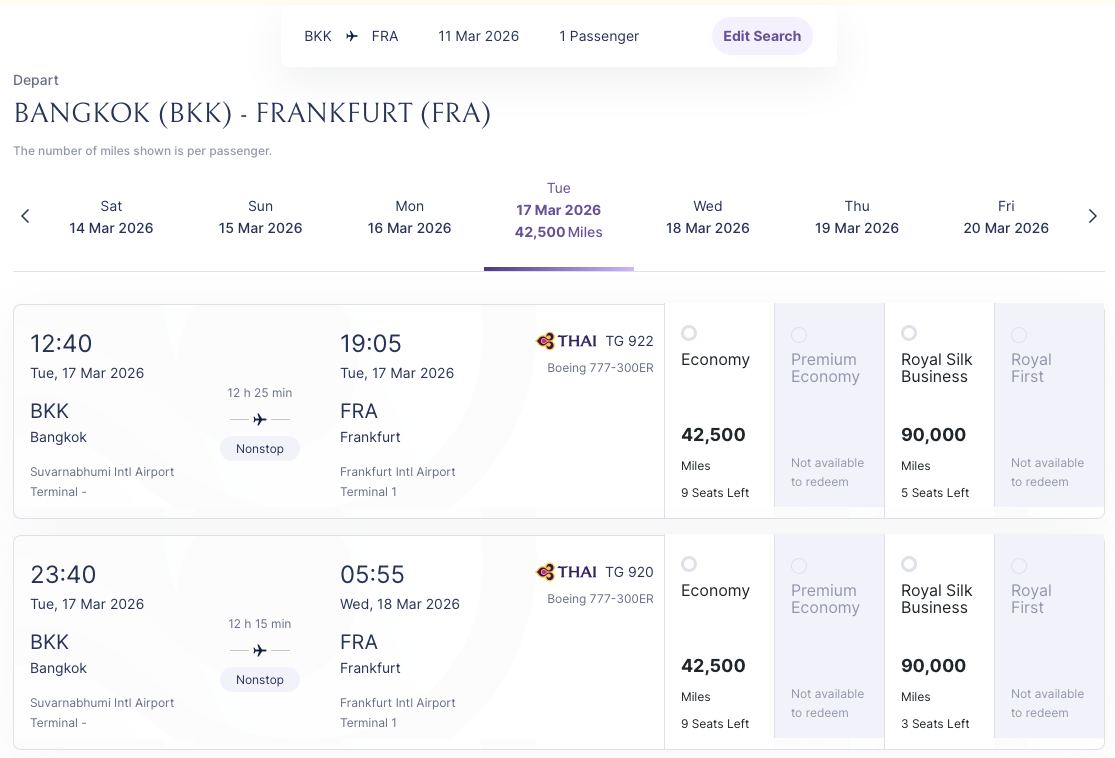Click disabled Premium Economy radio for TG 920
This screenshot has width=1115, height=758.
pyautogui.click(x=799, y=566)
